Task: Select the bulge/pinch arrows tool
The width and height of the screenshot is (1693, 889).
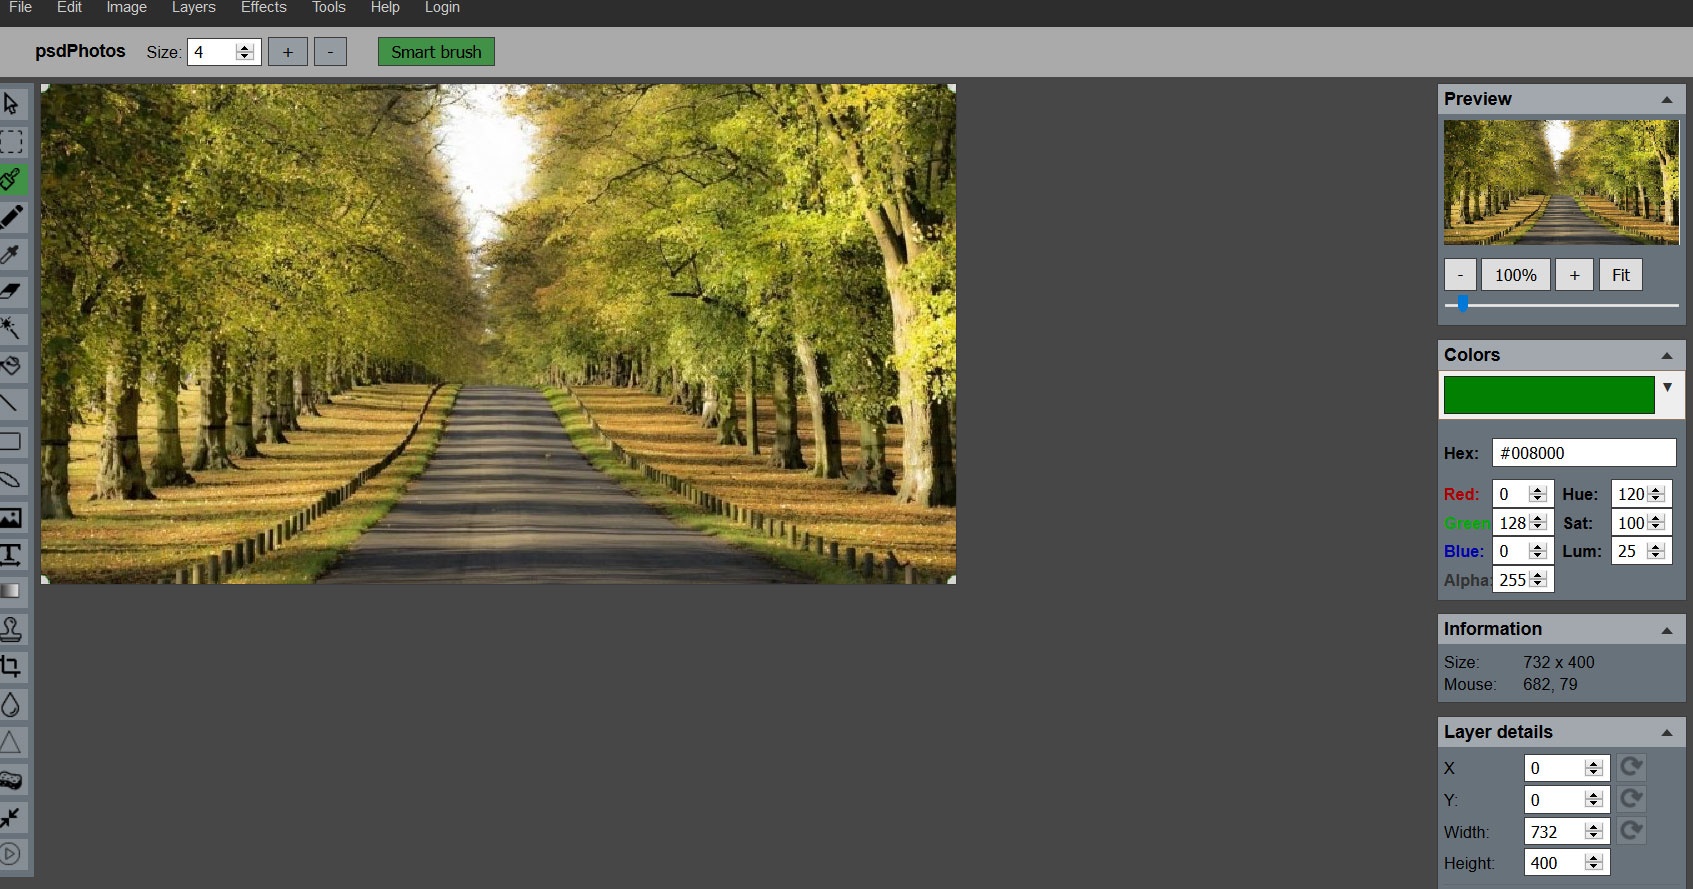Action: (x=12, y=817)
